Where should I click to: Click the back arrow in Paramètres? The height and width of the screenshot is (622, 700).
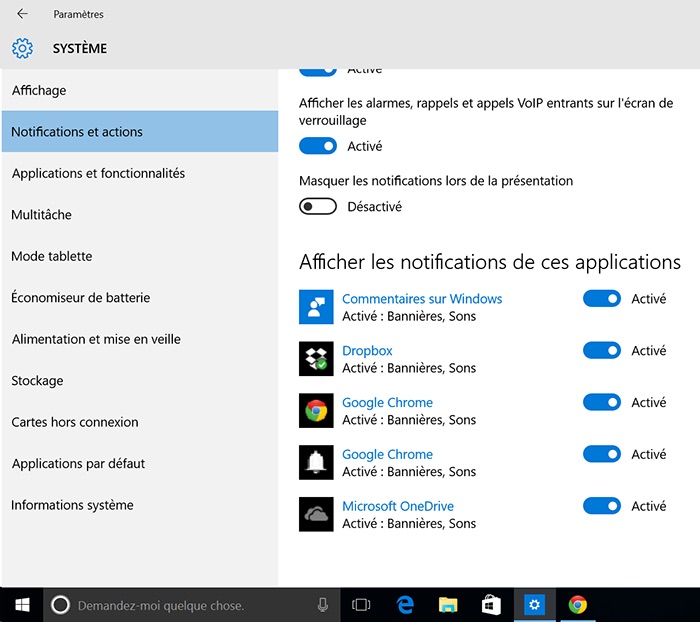(x=22, y=14)
